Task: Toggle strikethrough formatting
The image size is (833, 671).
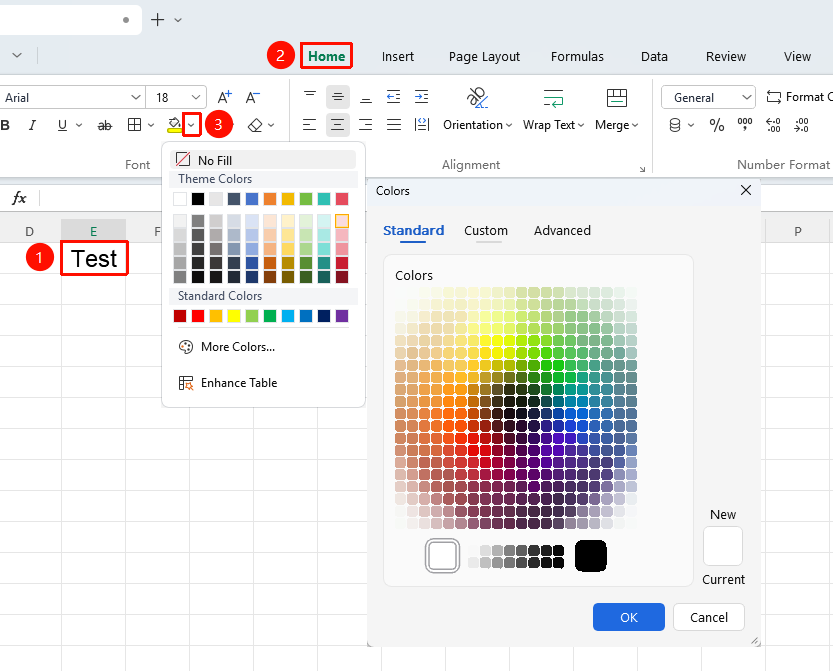Action: point(105,125)
